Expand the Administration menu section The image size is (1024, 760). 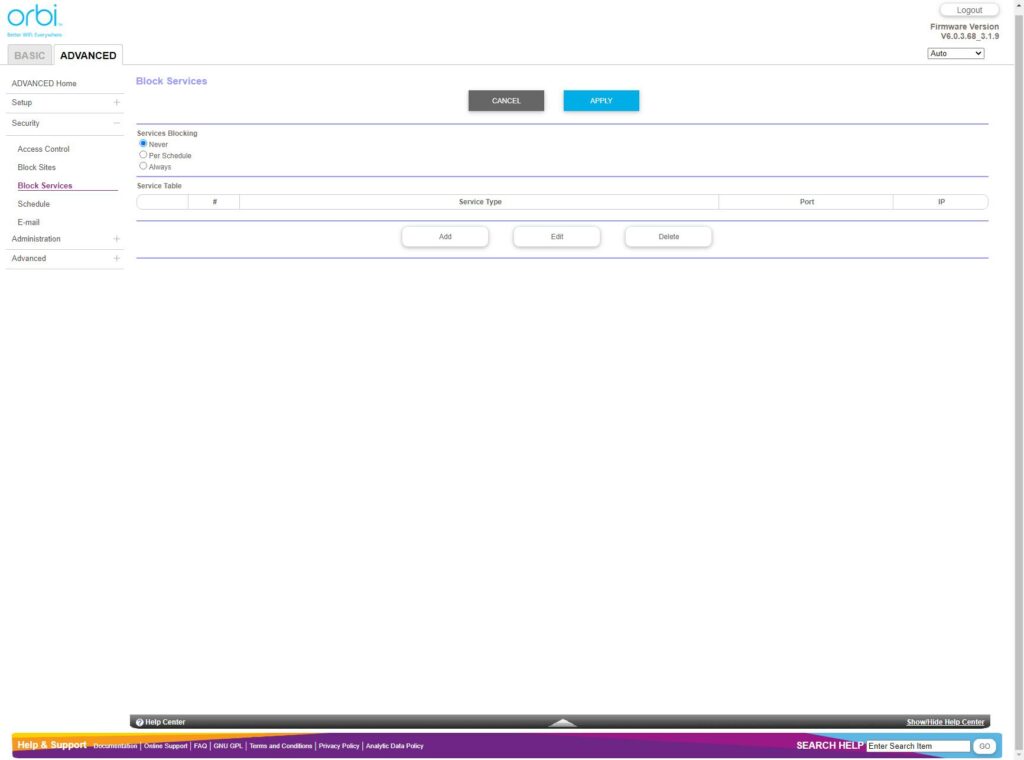point(116,239)
